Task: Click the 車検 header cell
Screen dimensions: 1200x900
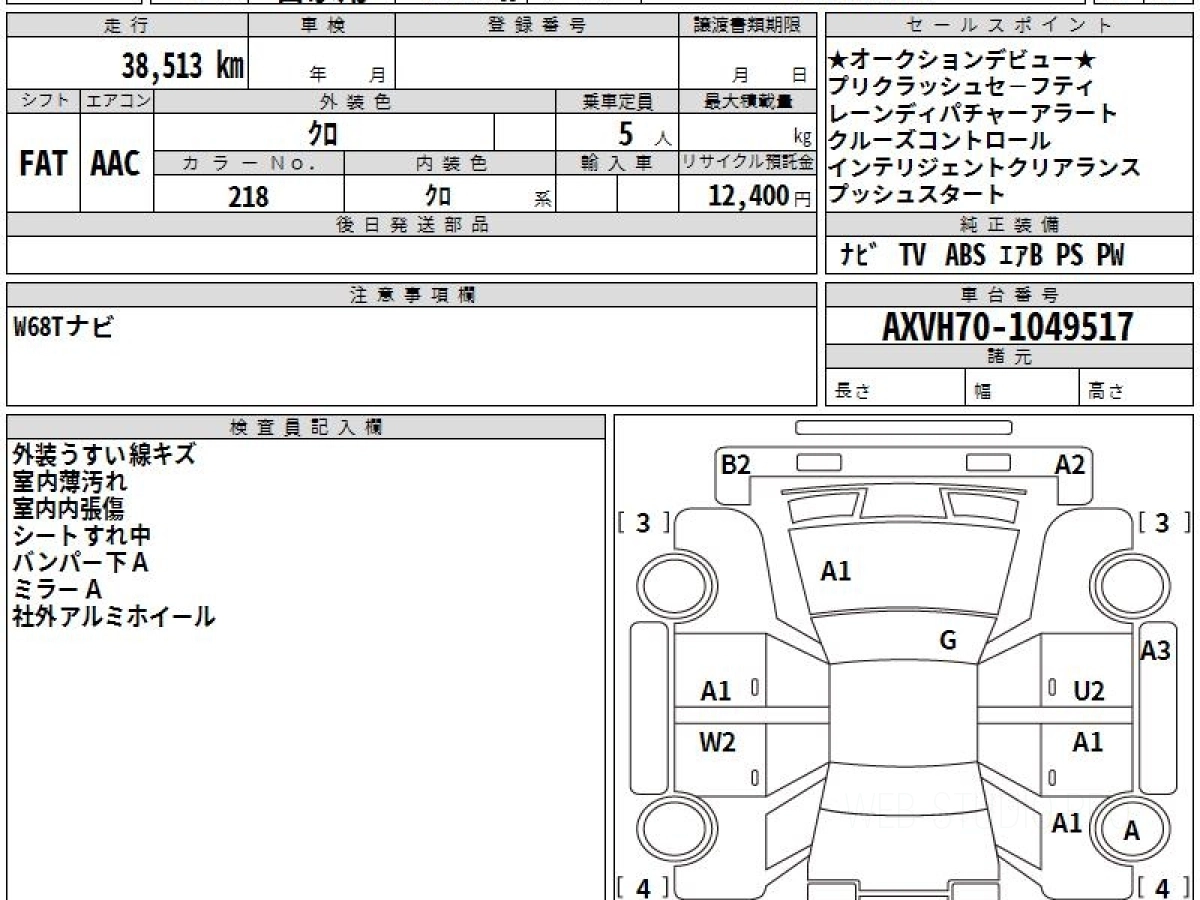Action: point(322,26)
